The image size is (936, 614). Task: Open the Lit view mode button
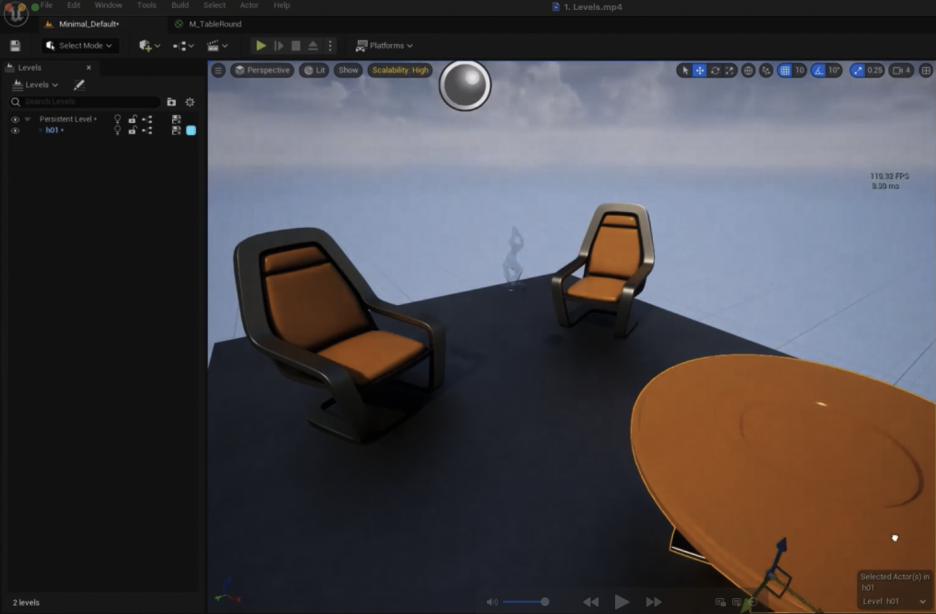[x=315, y=70]
